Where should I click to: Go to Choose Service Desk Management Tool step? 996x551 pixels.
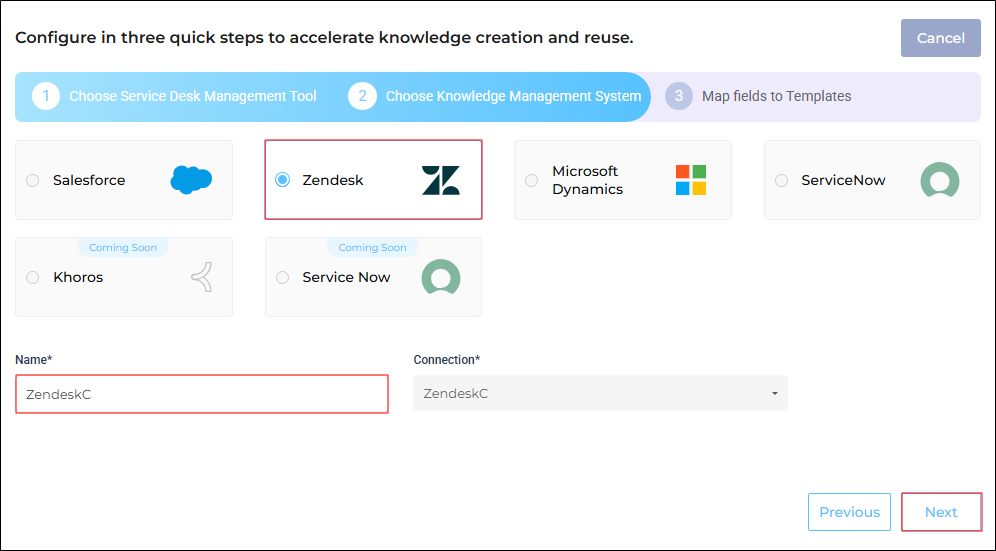point(192,97)
